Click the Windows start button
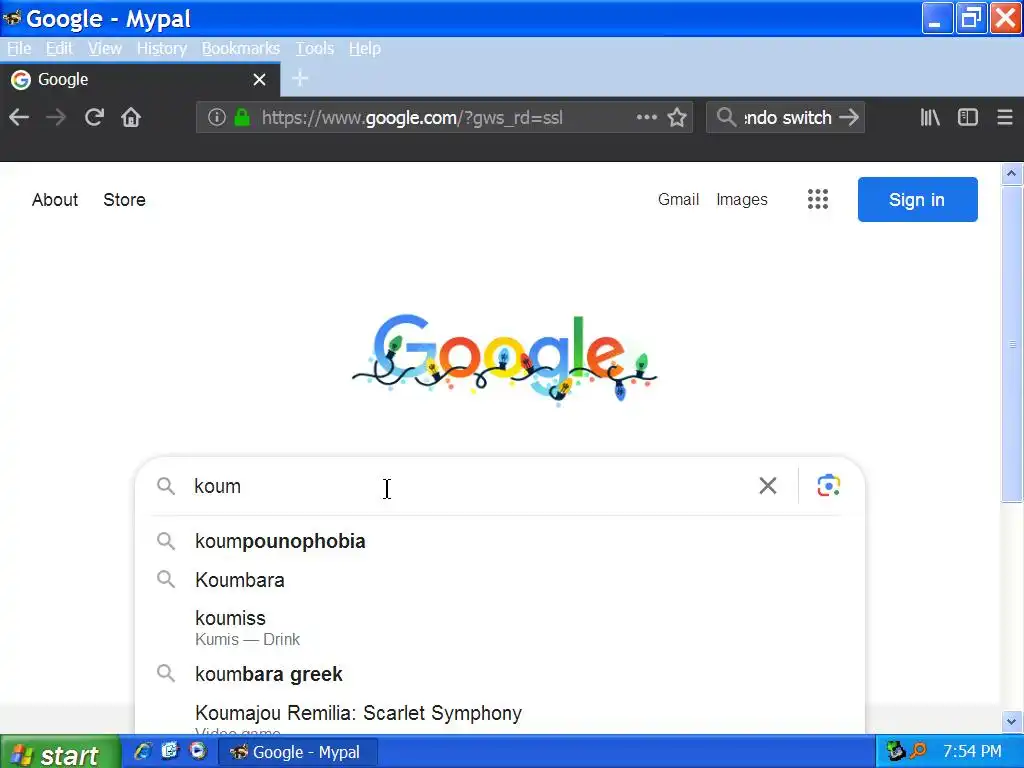This screenshot has height=768, width=1024. click(x=60, y=752)
